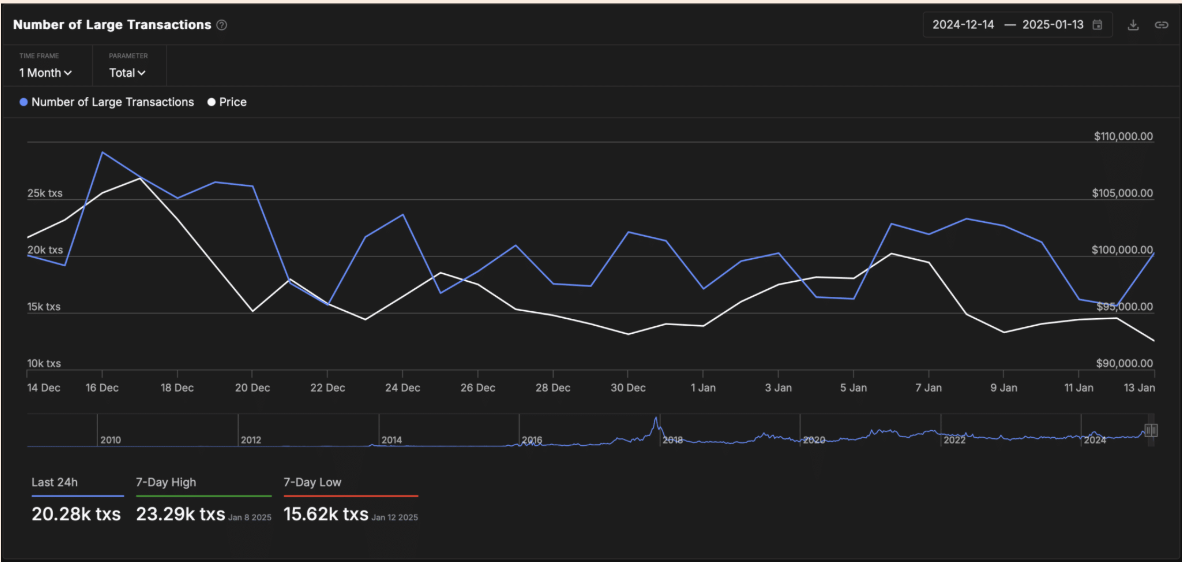Click the Number of Large Transactions title
Image resolution: width=1182 pixels, height=562 pixels.
pos(112,25)
